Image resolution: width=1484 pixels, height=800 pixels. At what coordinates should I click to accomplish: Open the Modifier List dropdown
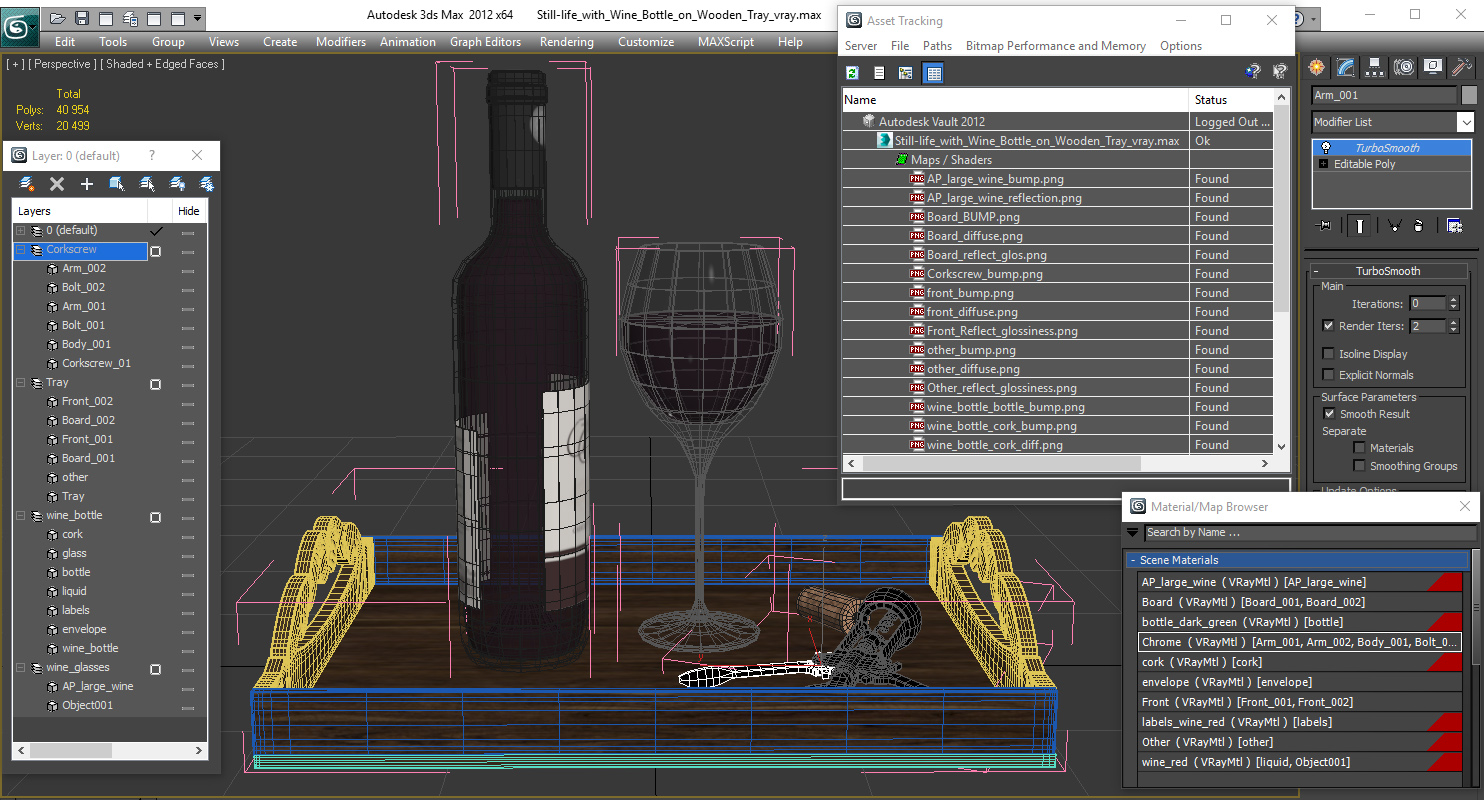[x=1465, y=122]
